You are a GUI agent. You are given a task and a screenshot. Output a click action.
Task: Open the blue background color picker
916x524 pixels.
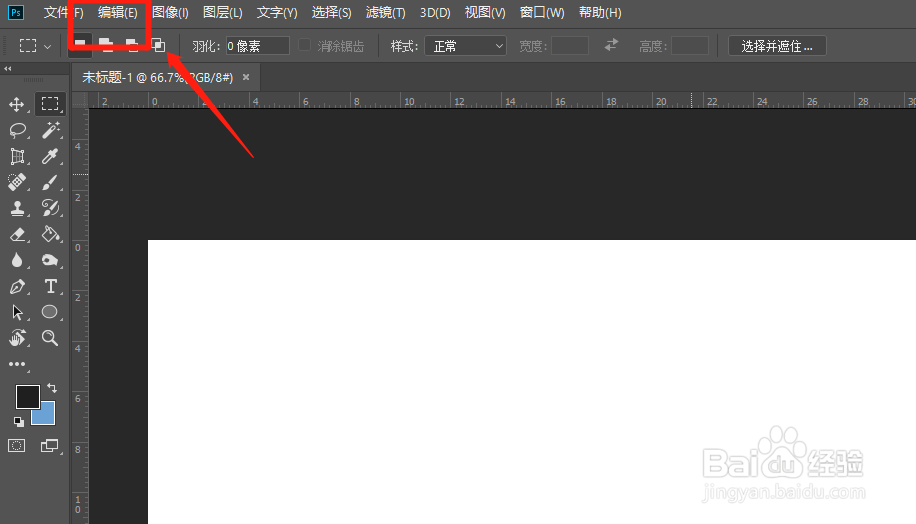[x=47, y=416]
